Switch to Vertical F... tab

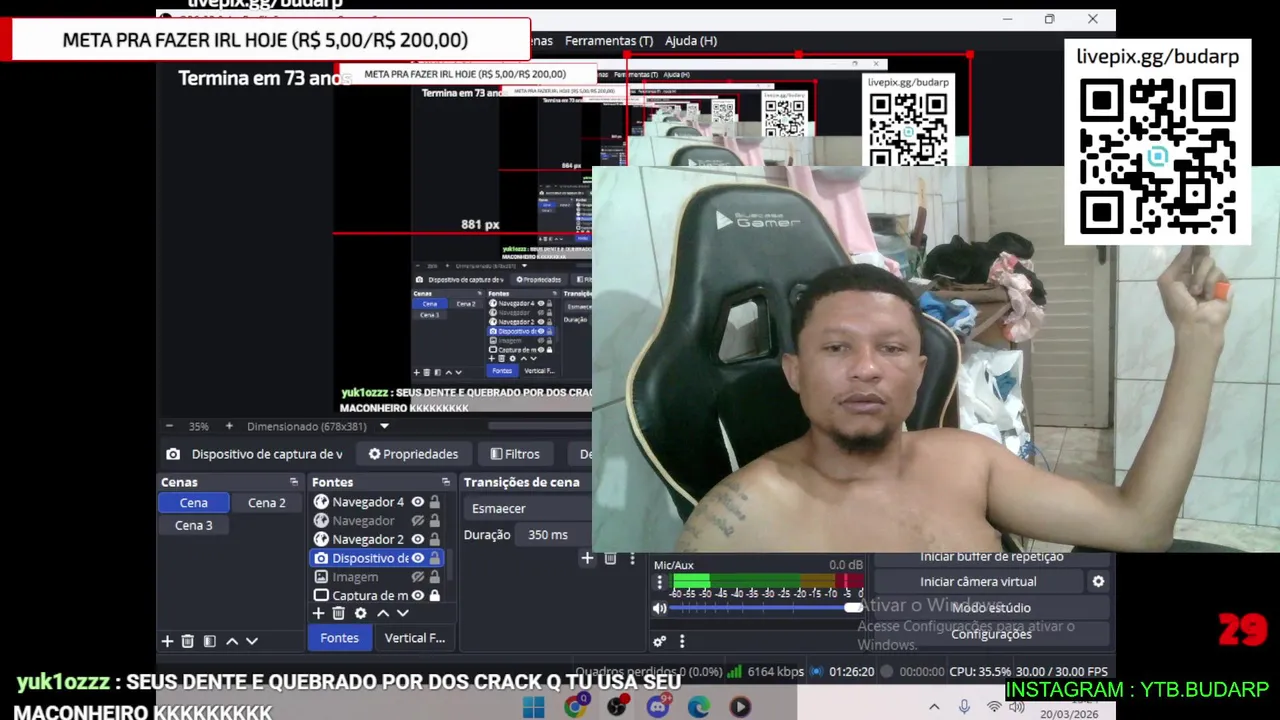(414, 638)
